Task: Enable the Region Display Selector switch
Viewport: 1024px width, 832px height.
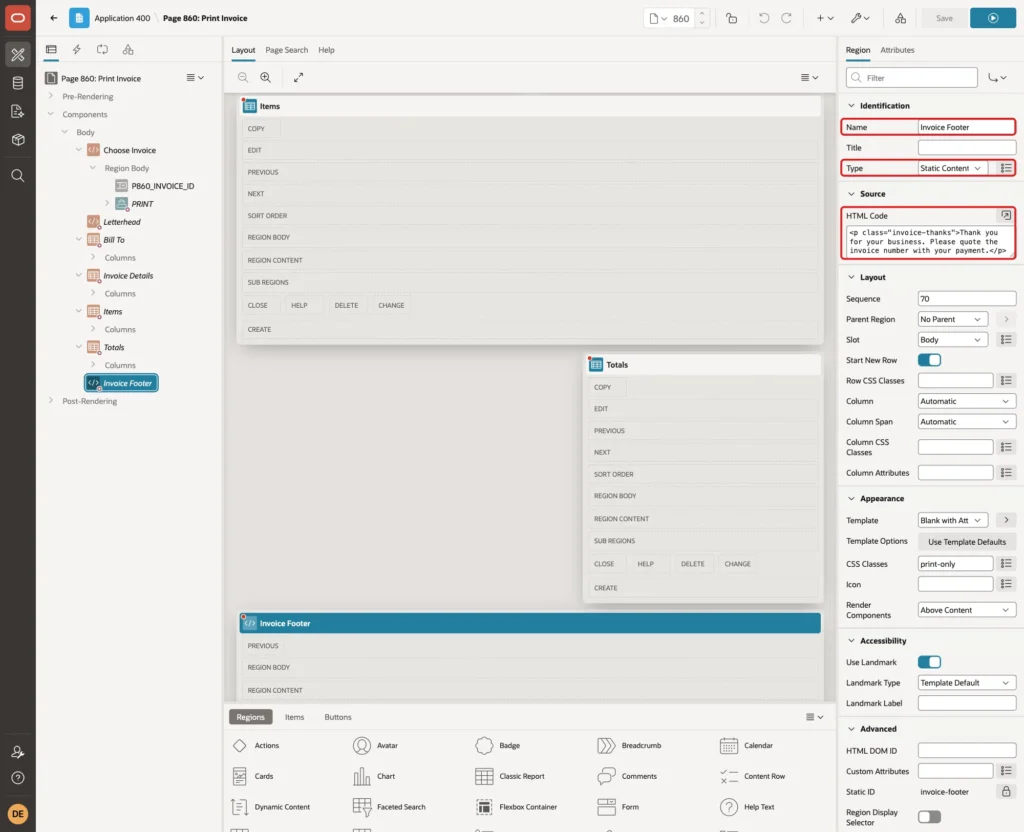Action: coord(929,816)
